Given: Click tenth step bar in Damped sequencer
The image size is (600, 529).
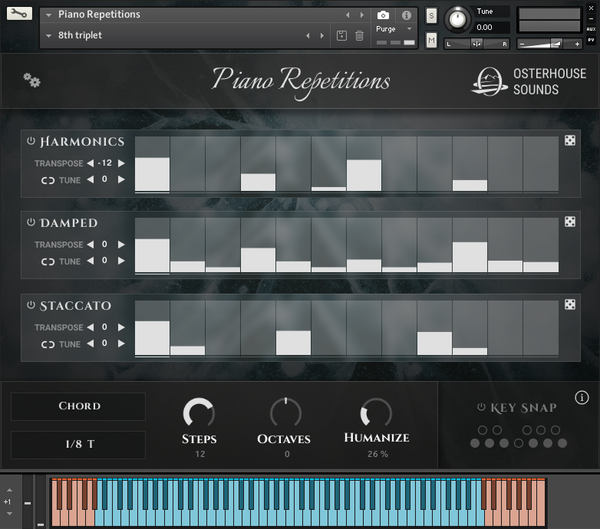Looking at the screenshot, I should tap(470, 245).
